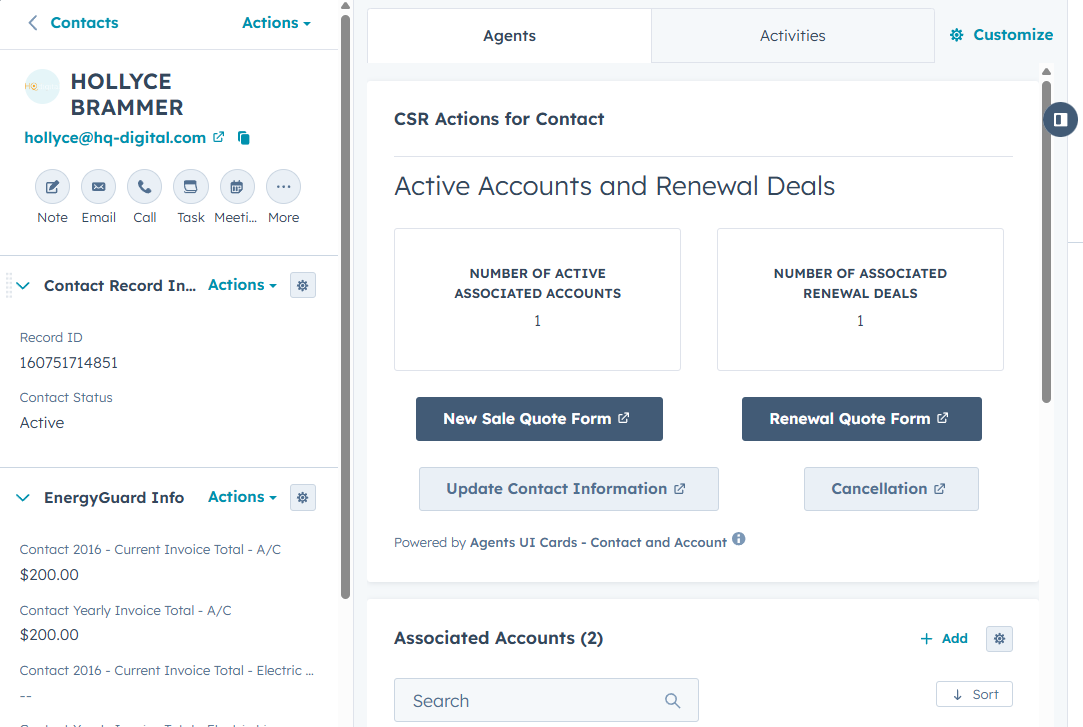This screenshot has height=727, width=1083.
Task: Toggle the right sidebar panel button
Action: (1060, 120)
